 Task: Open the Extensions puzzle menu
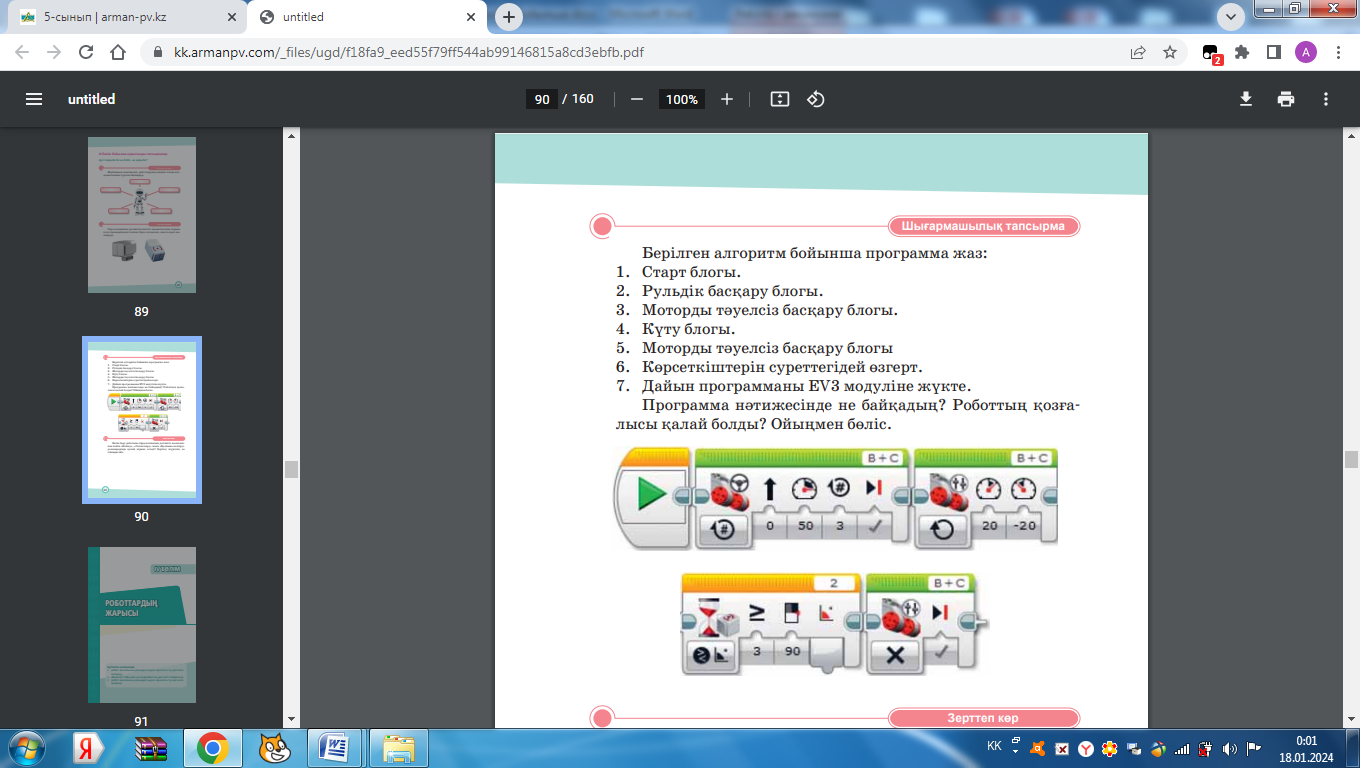click(1242, 52)
